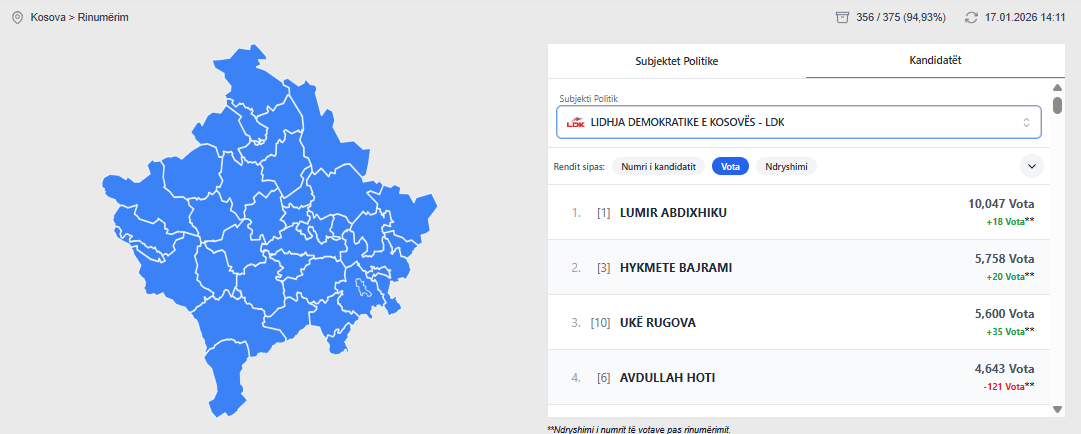Image resolution: width=1081 pixels, height=434 pixels.
Task: Click the location pin icon beside Kosova
Action: coord(17,17)
